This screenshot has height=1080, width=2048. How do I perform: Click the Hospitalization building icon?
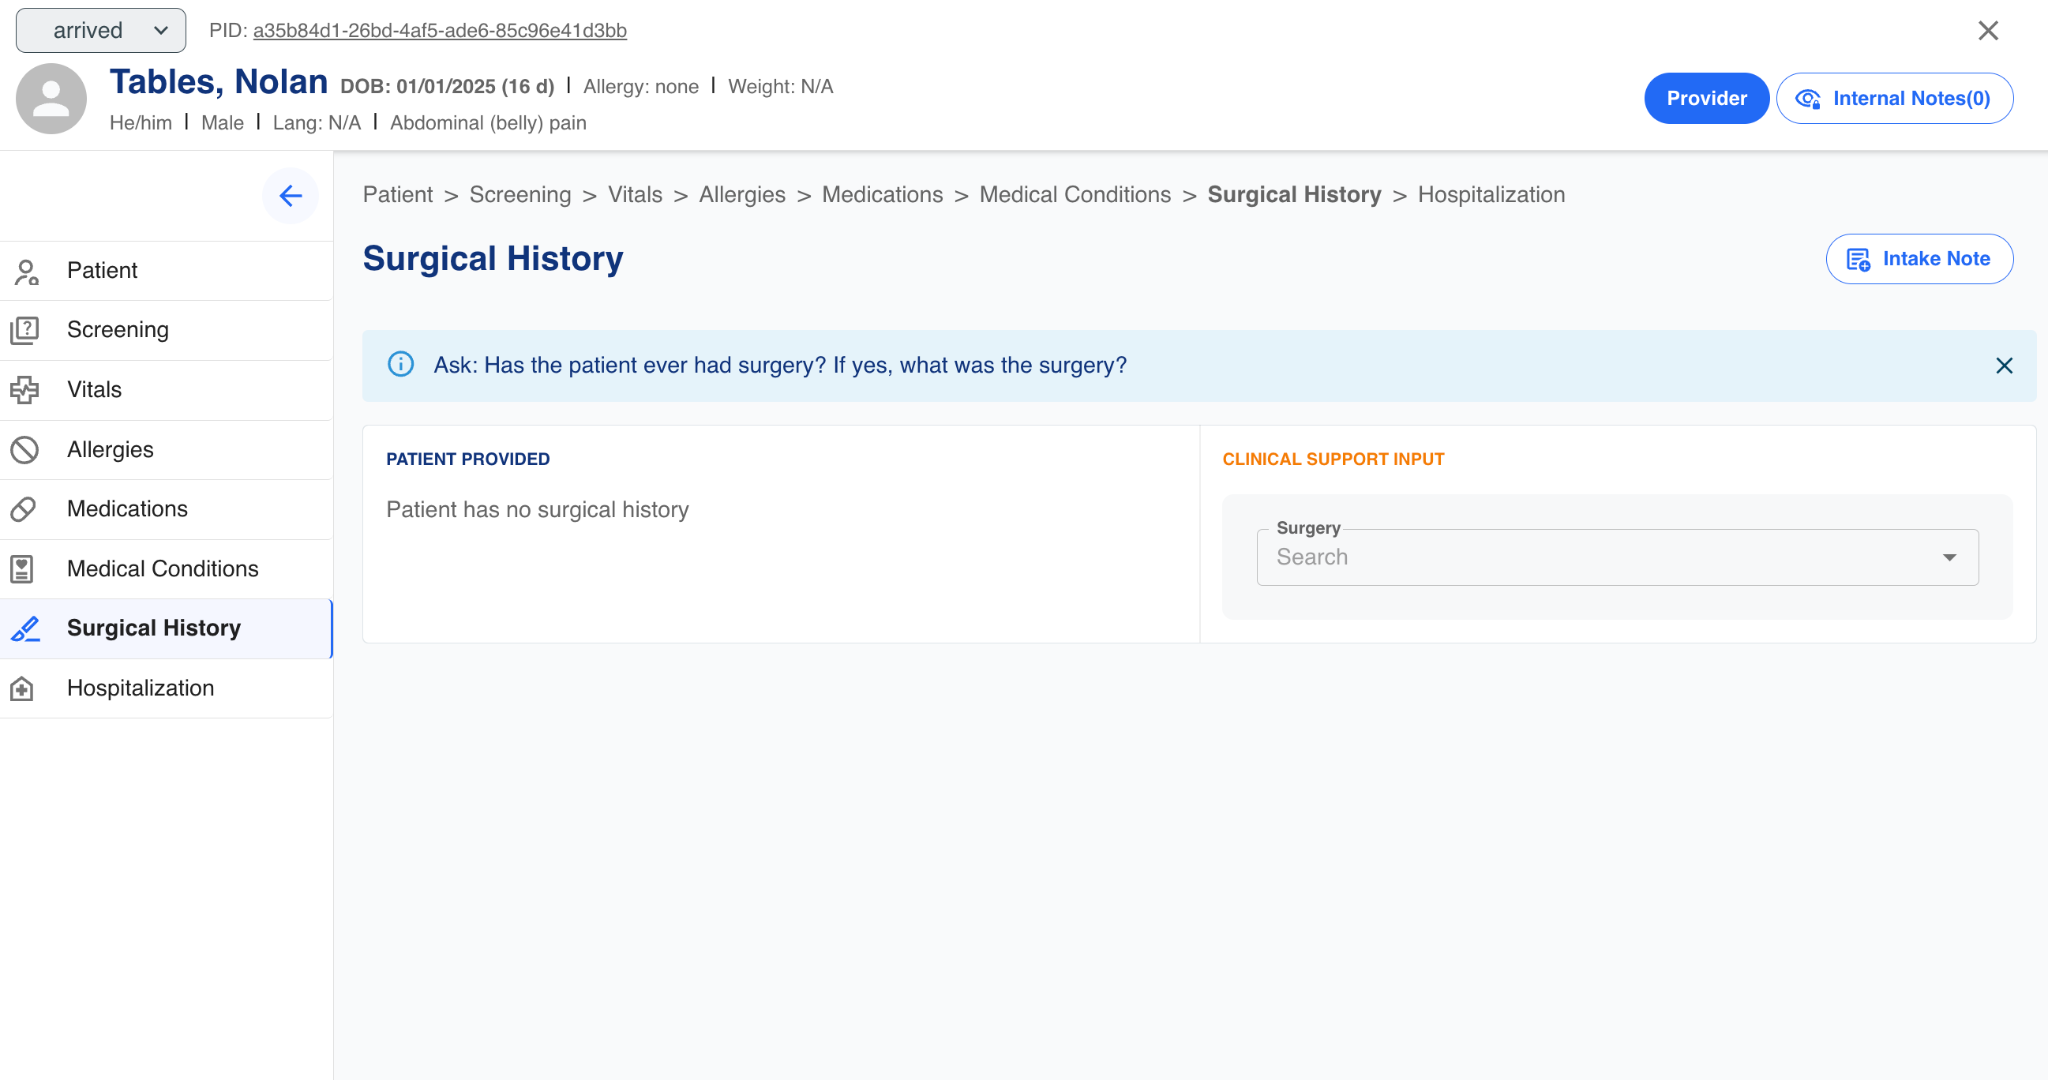click(22, 688)
